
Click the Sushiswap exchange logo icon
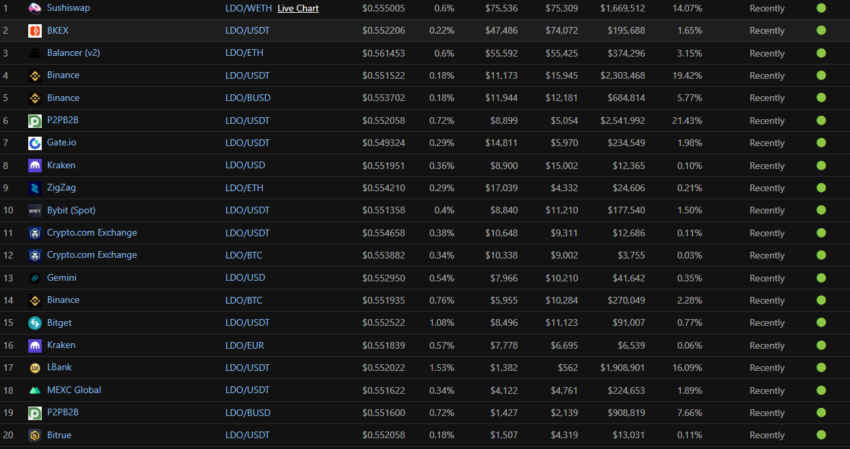pos(35,8)
